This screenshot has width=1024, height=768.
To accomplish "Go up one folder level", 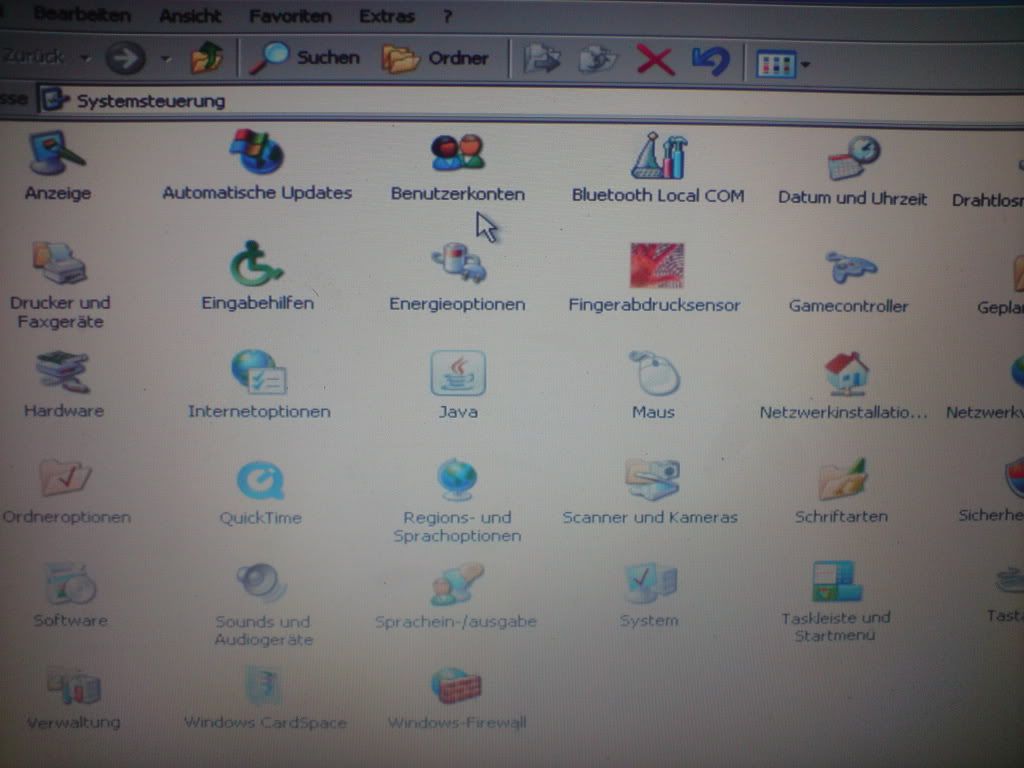I will pos(206,57).
